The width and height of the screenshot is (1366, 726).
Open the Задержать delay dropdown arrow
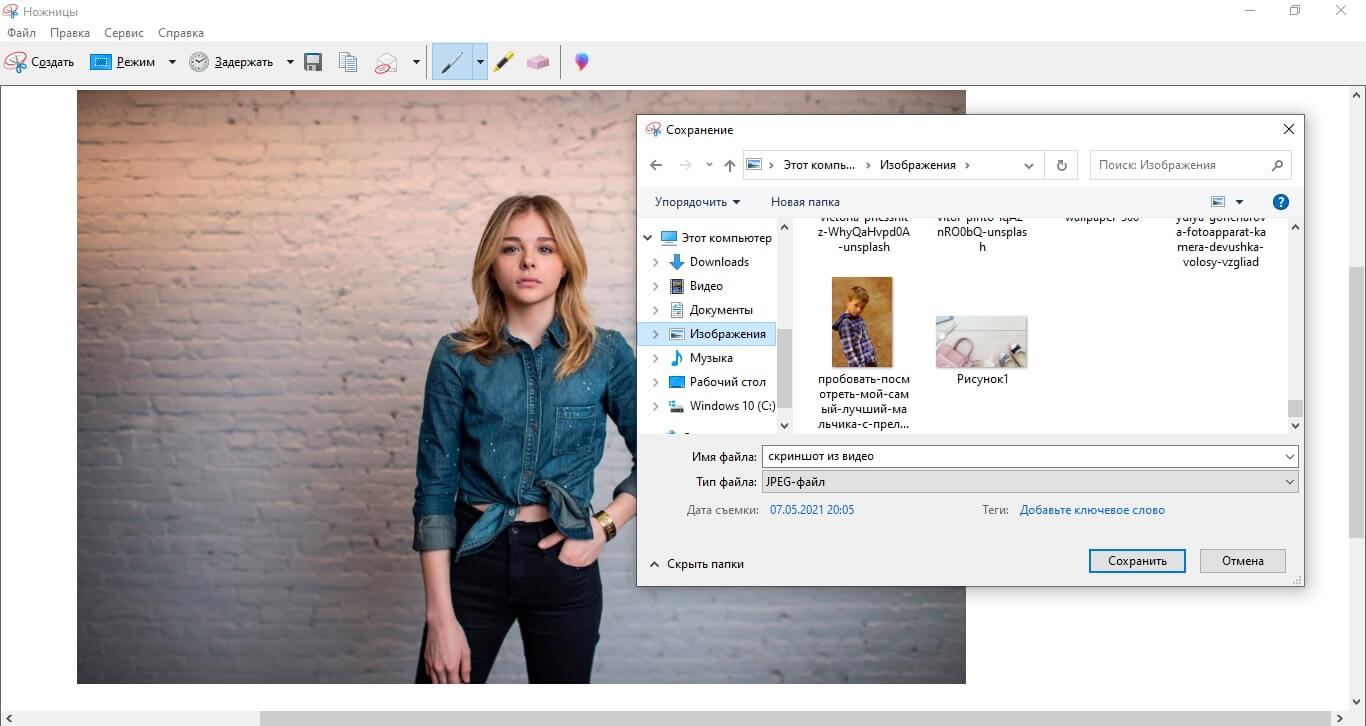[290, 62]
